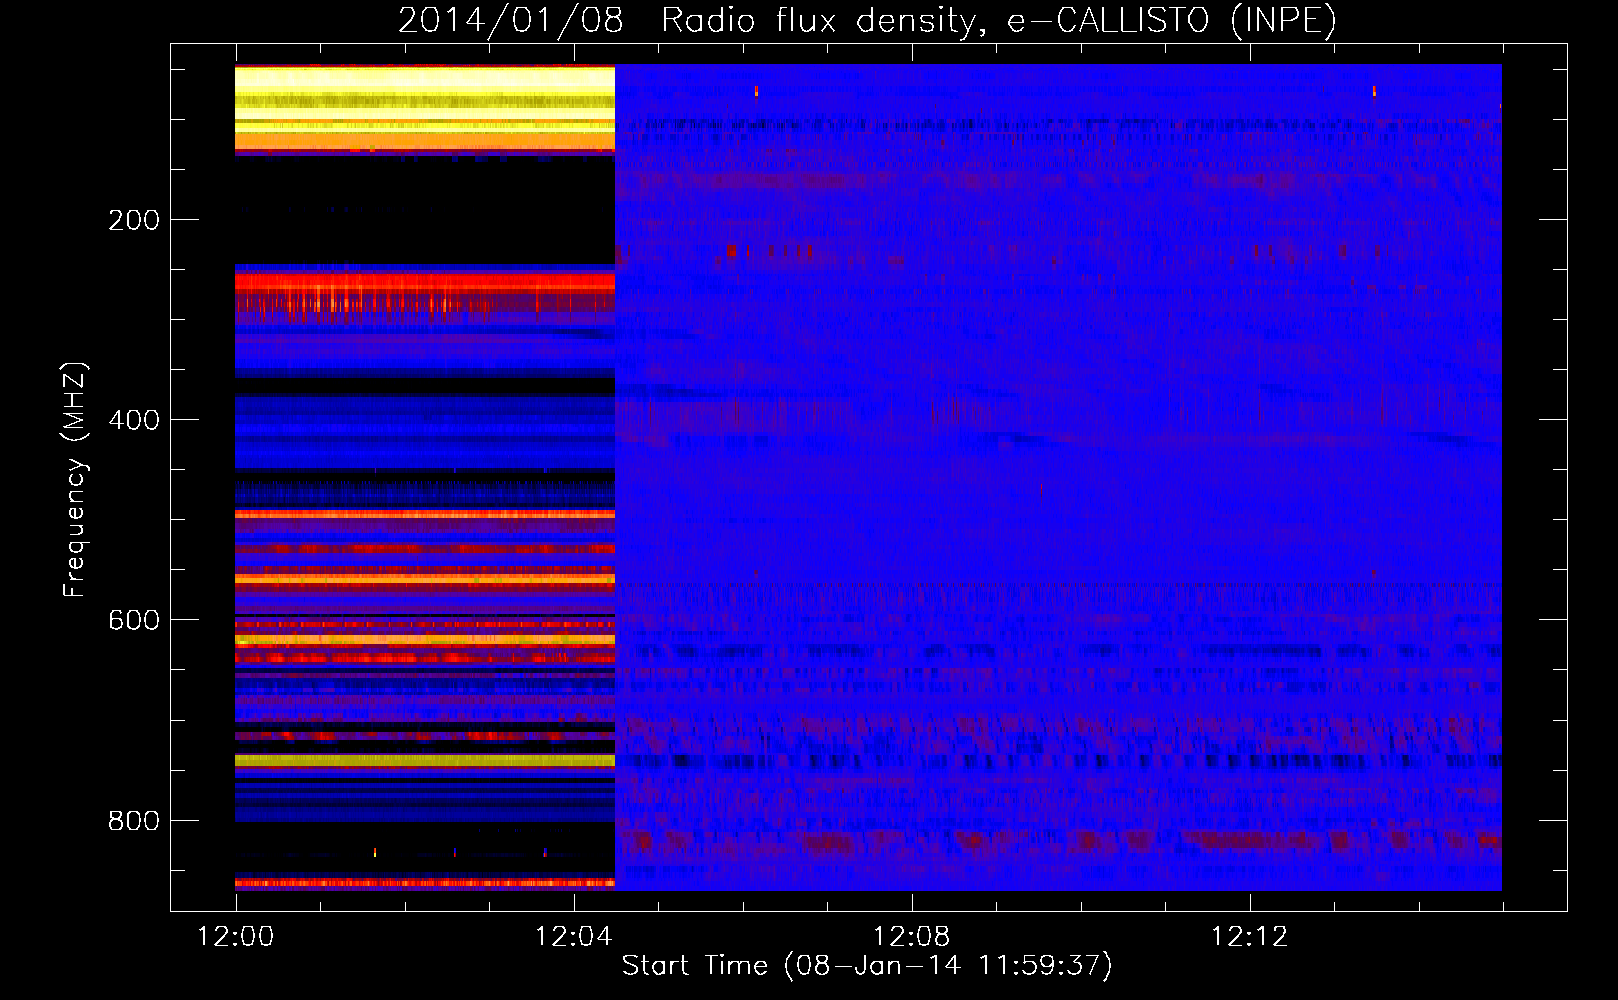Click the 12:08 time tick label

pyautogui.click(x=912, y=937)
